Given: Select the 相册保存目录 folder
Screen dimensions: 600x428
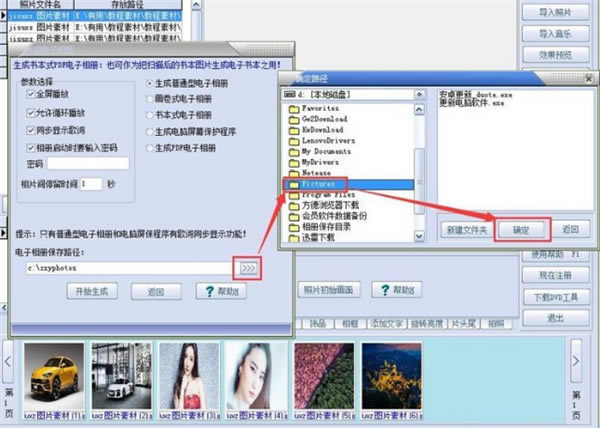Looking at the screenshot, I should click(x=320, y=227).
